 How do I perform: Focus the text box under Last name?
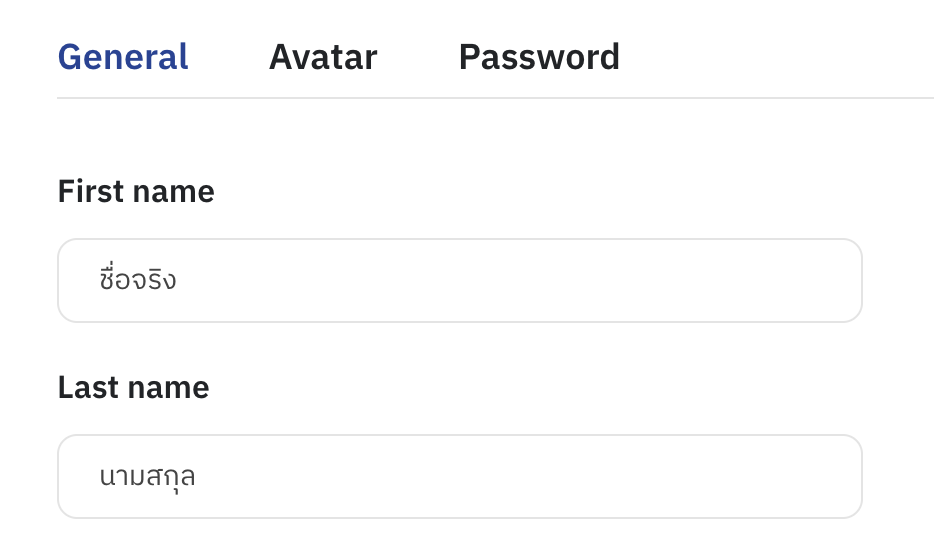459,477
